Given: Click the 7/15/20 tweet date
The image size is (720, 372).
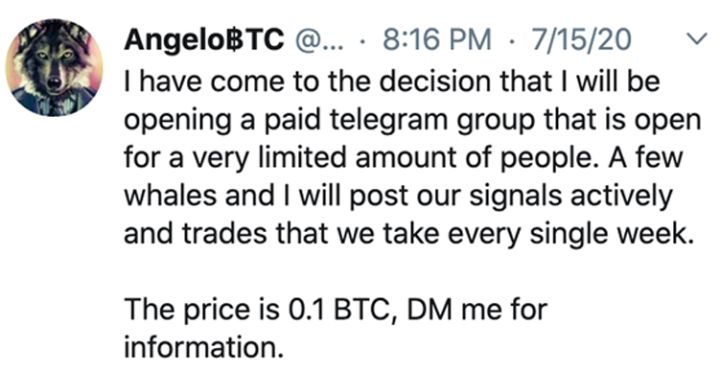Looking at the screenshot, I should (580, 40).
